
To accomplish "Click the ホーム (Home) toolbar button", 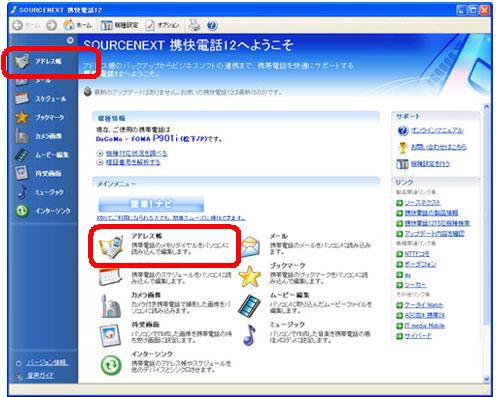I will point(77,25).
